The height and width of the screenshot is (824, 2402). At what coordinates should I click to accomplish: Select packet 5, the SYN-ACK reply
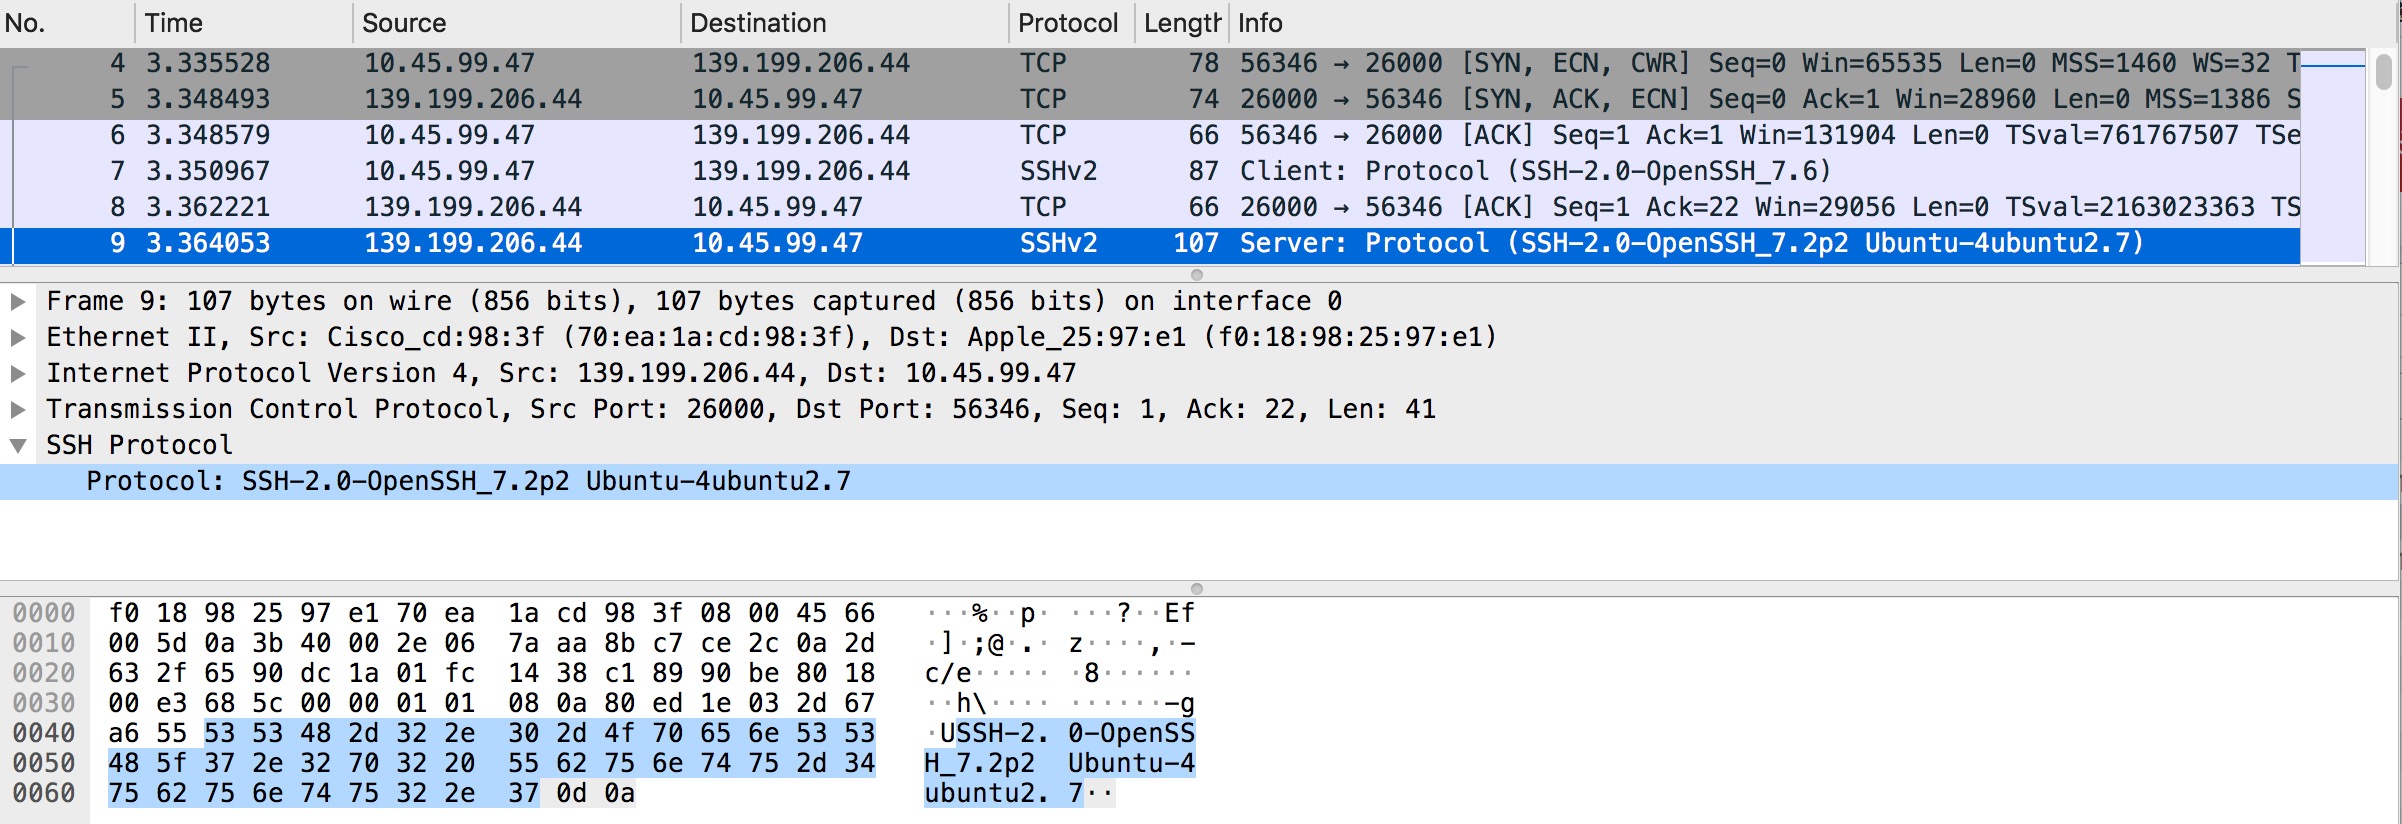pyautogui.click(x=700, y=99)
